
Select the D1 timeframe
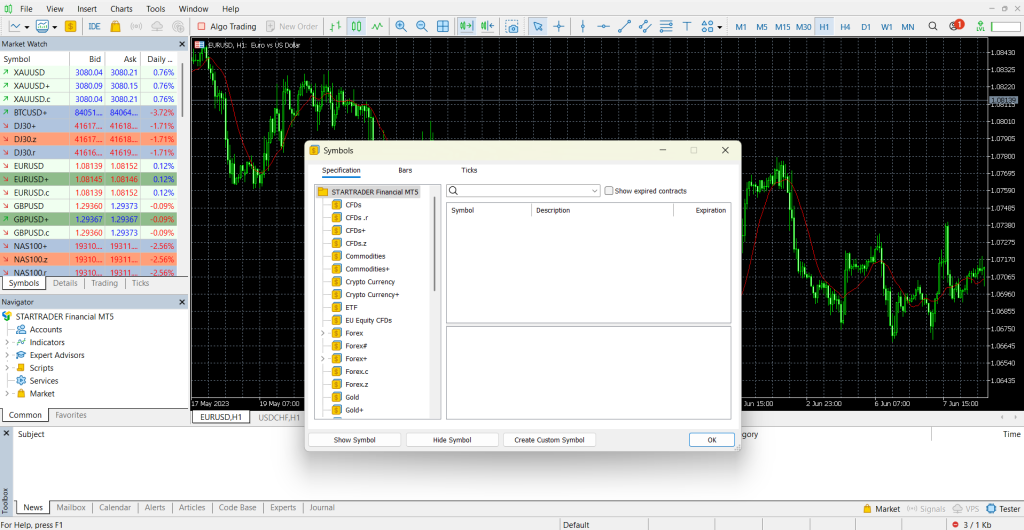(866, 27)
